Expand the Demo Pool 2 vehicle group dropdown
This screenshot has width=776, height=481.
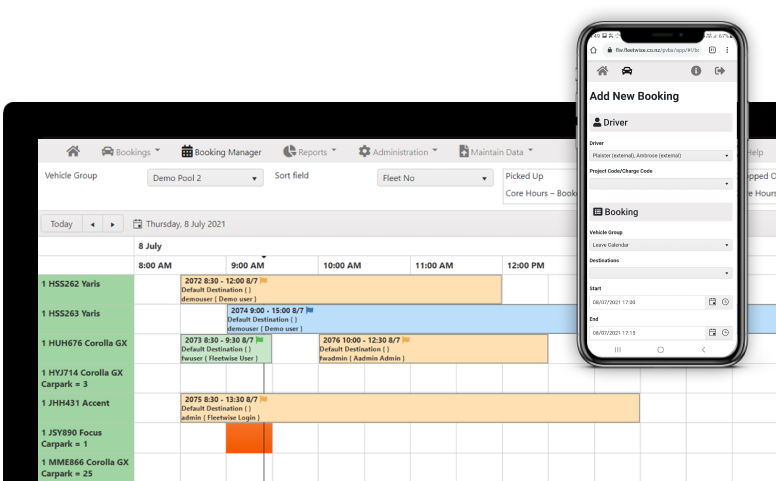(205, 178)
